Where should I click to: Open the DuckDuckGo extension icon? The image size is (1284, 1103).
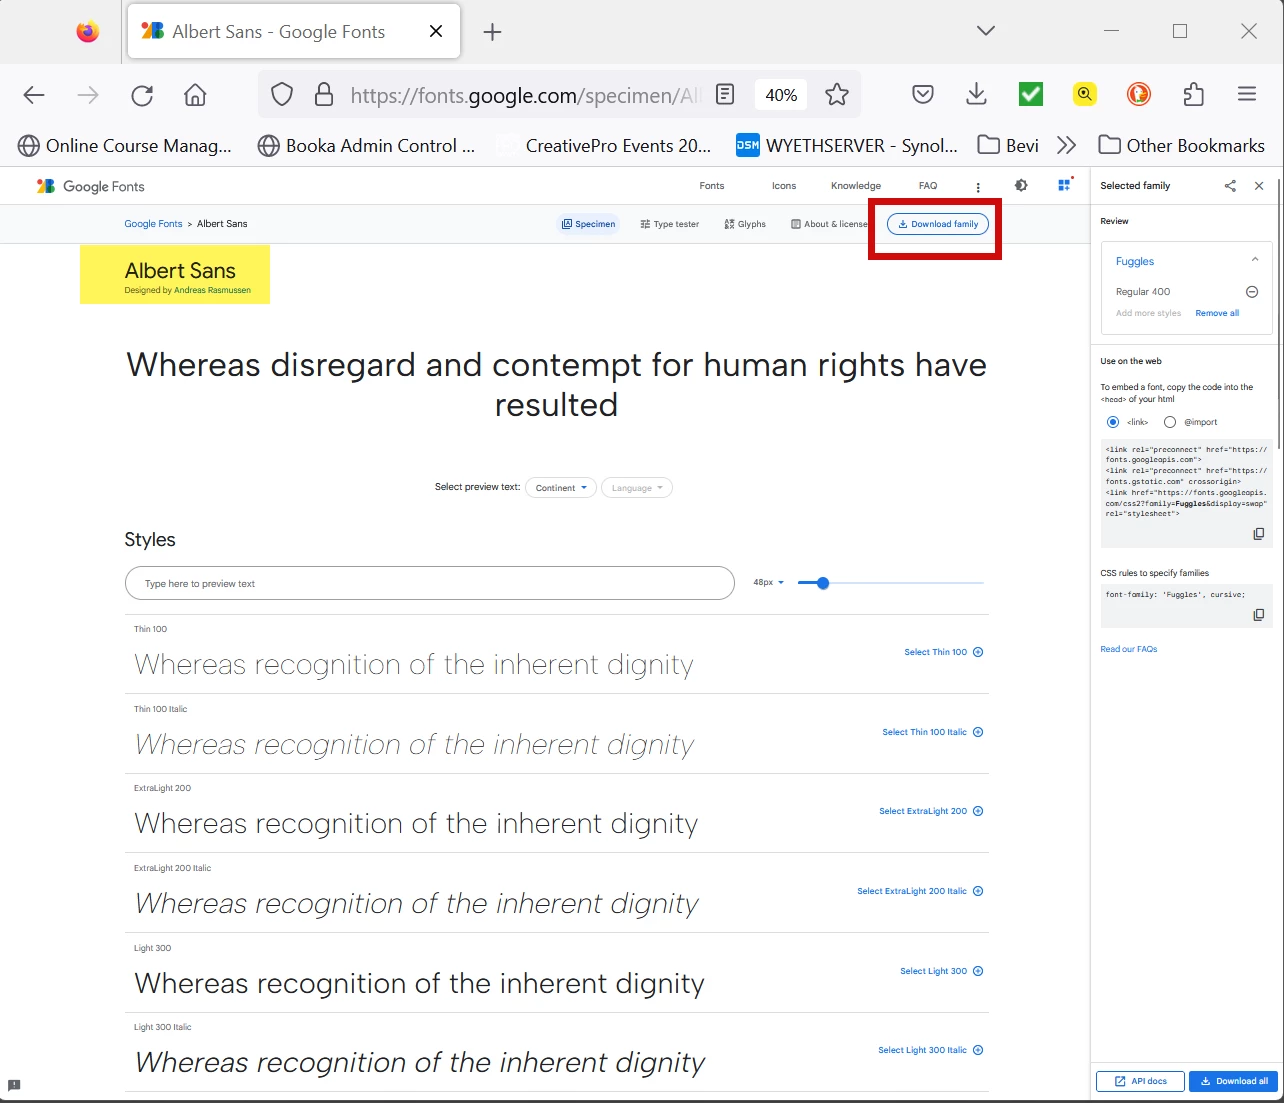(1139, 95)
